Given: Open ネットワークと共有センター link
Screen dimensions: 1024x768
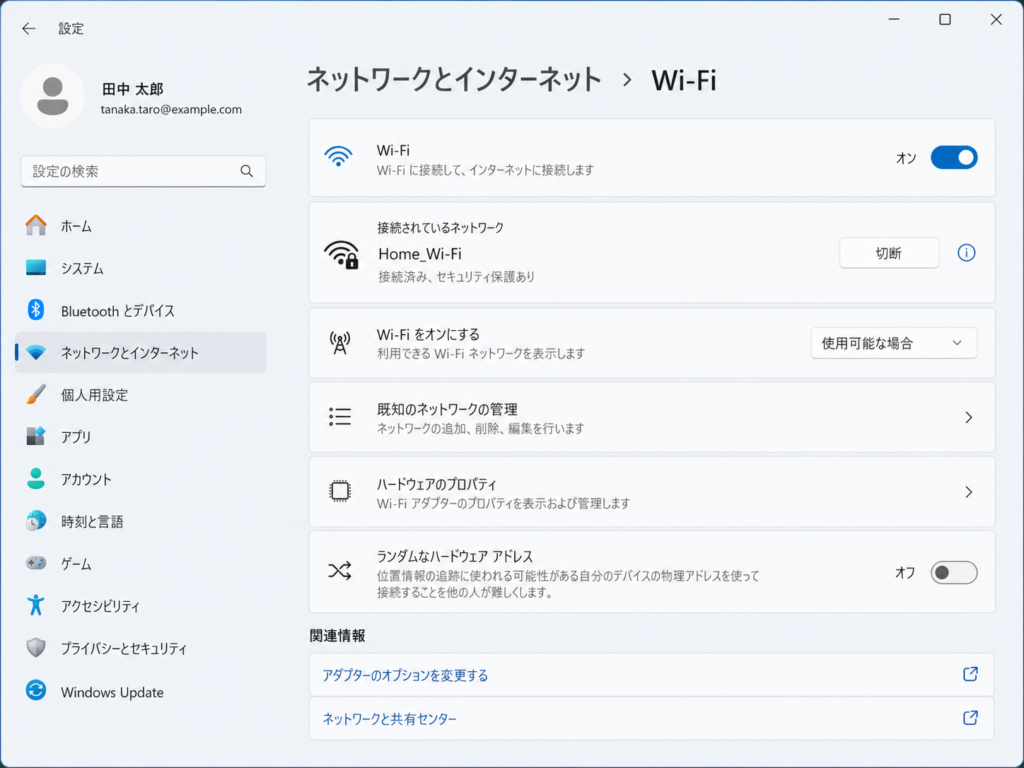Looking at the screenshot, I should pyautogui.click(x=390, y=719).
